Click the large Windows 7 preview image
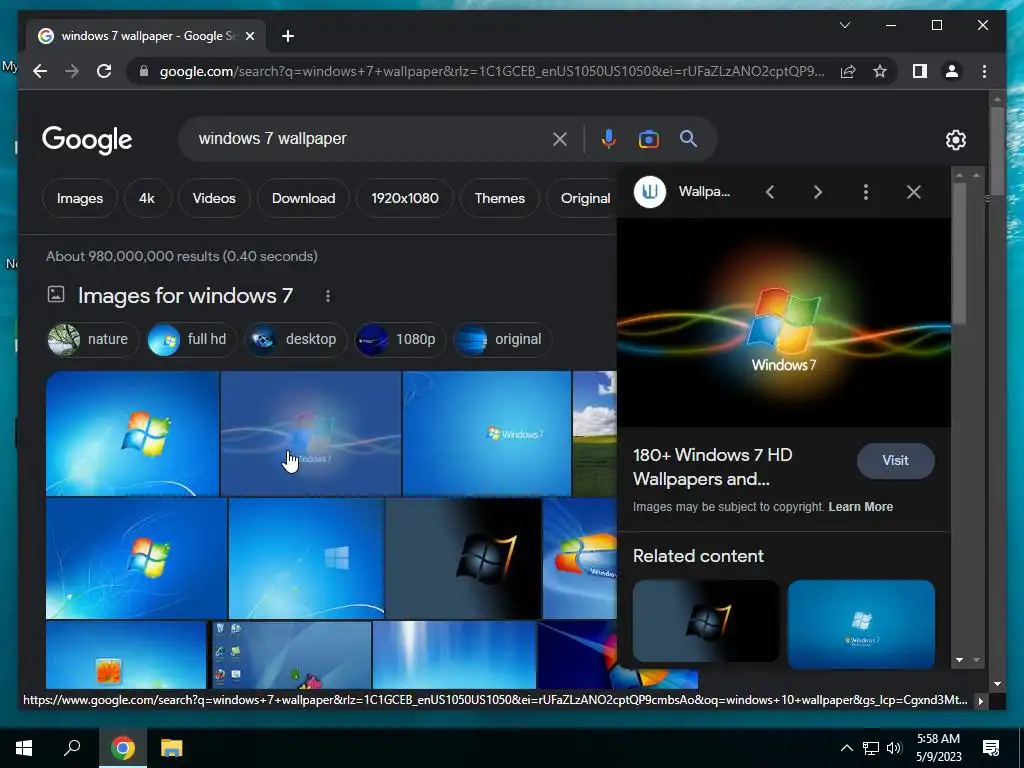The height and width of the screenshot is (768, 1024). (784, 323)
